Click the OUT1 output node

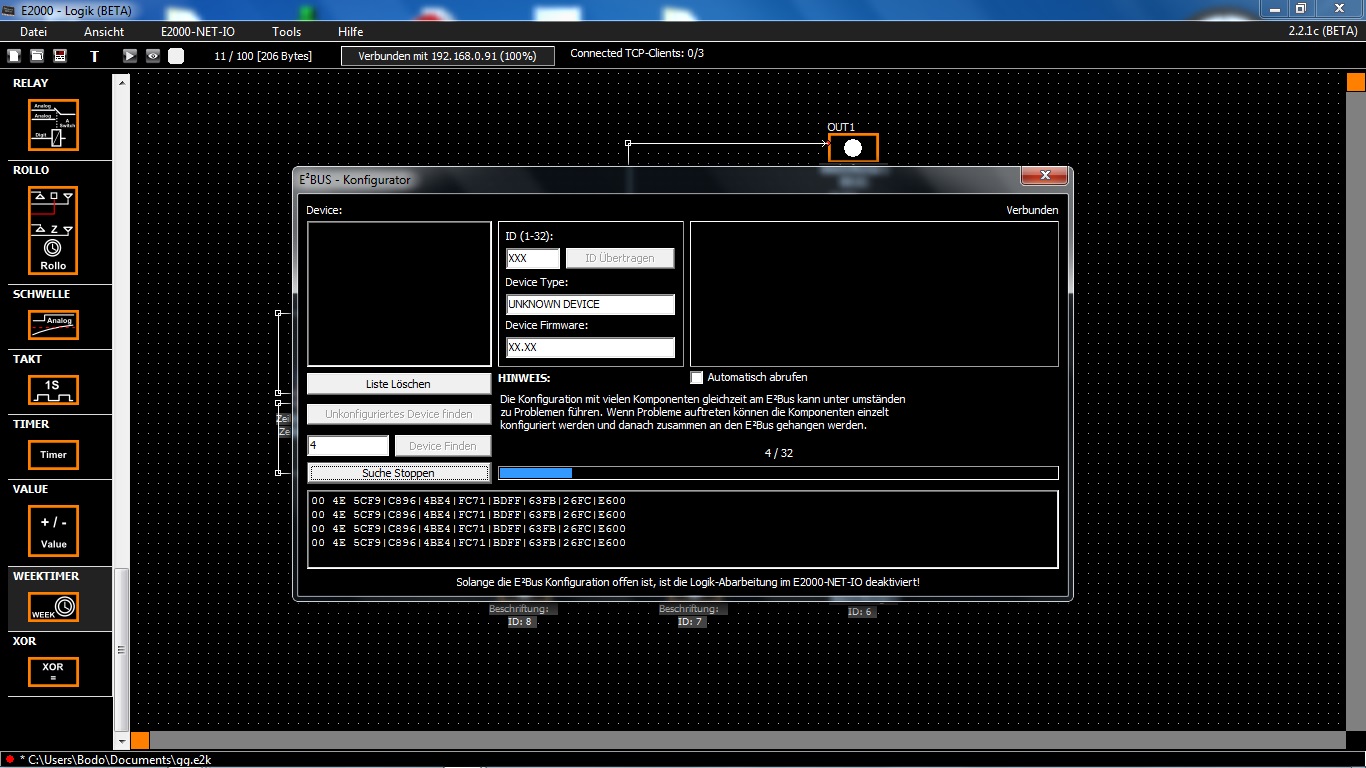coord(853,148)
